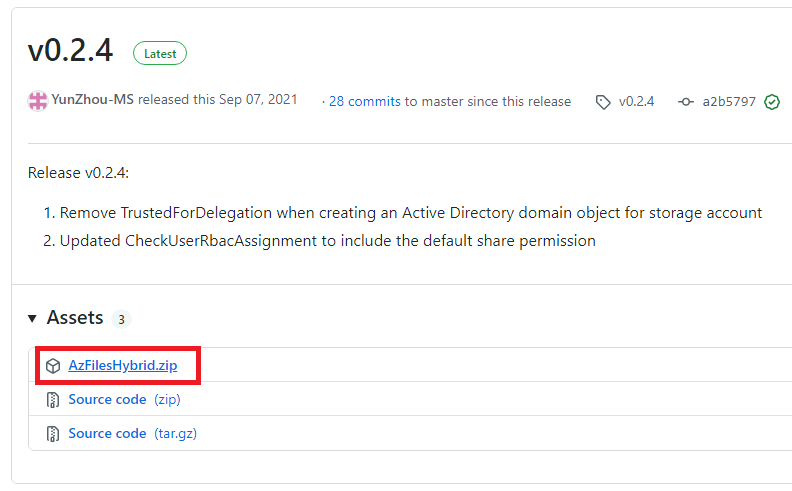Click the archive icon beside Source code (tar.gz)

(x=53, y=433)
